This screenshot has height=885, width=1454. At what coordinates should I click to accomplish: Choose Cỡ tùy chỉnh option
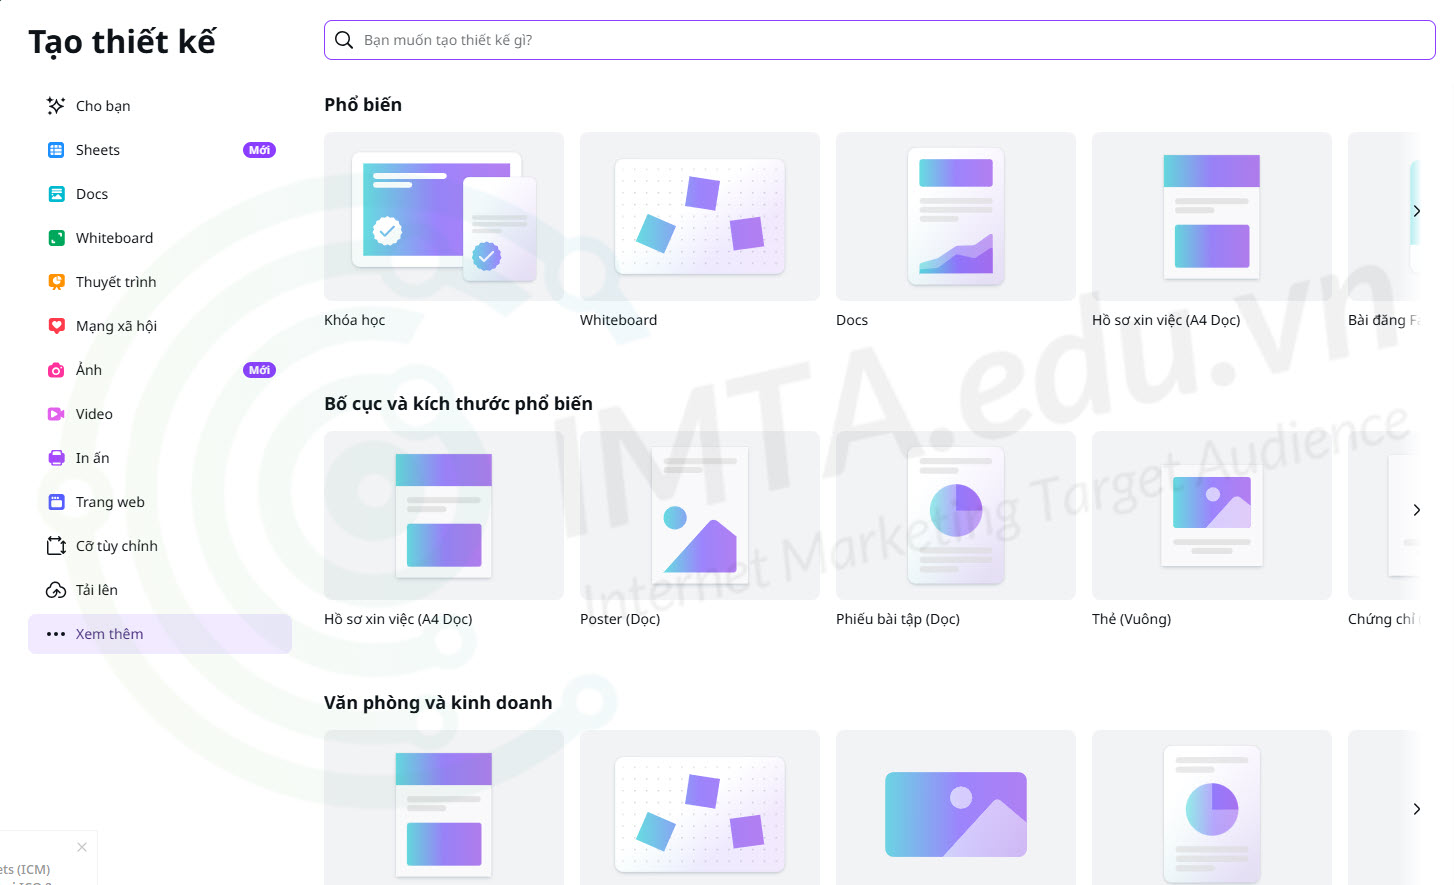pyautogui.click(x=160, y=546)
